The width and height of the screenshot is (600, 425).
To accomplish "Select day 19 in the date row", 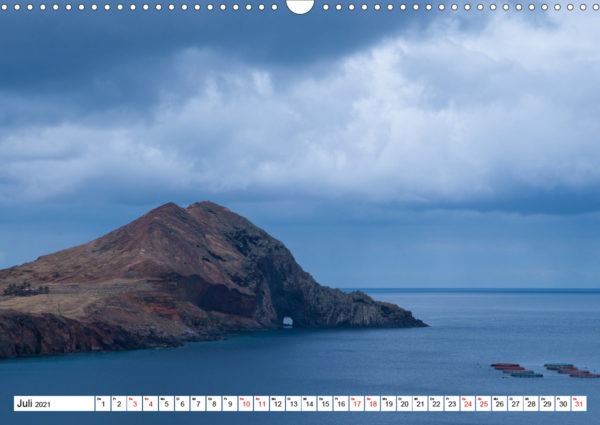I will [388, 404].
